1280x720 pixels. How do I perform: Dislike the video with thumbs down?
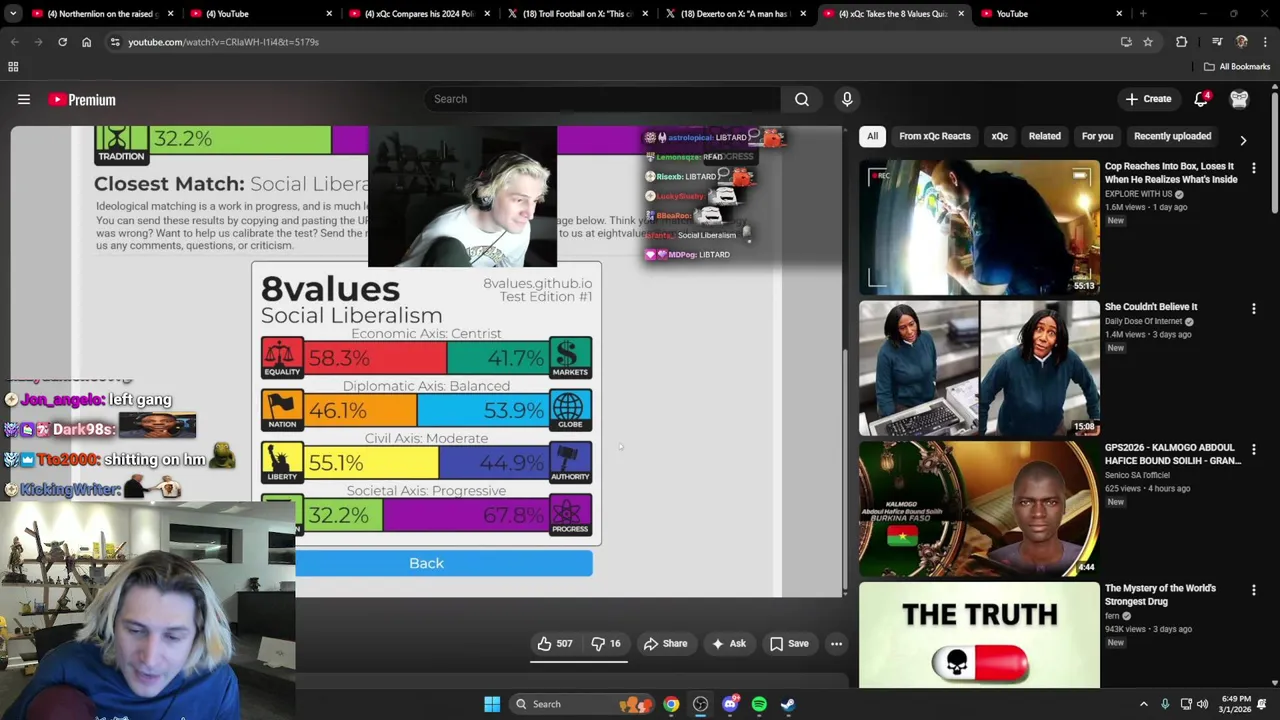tap(605, 644)
